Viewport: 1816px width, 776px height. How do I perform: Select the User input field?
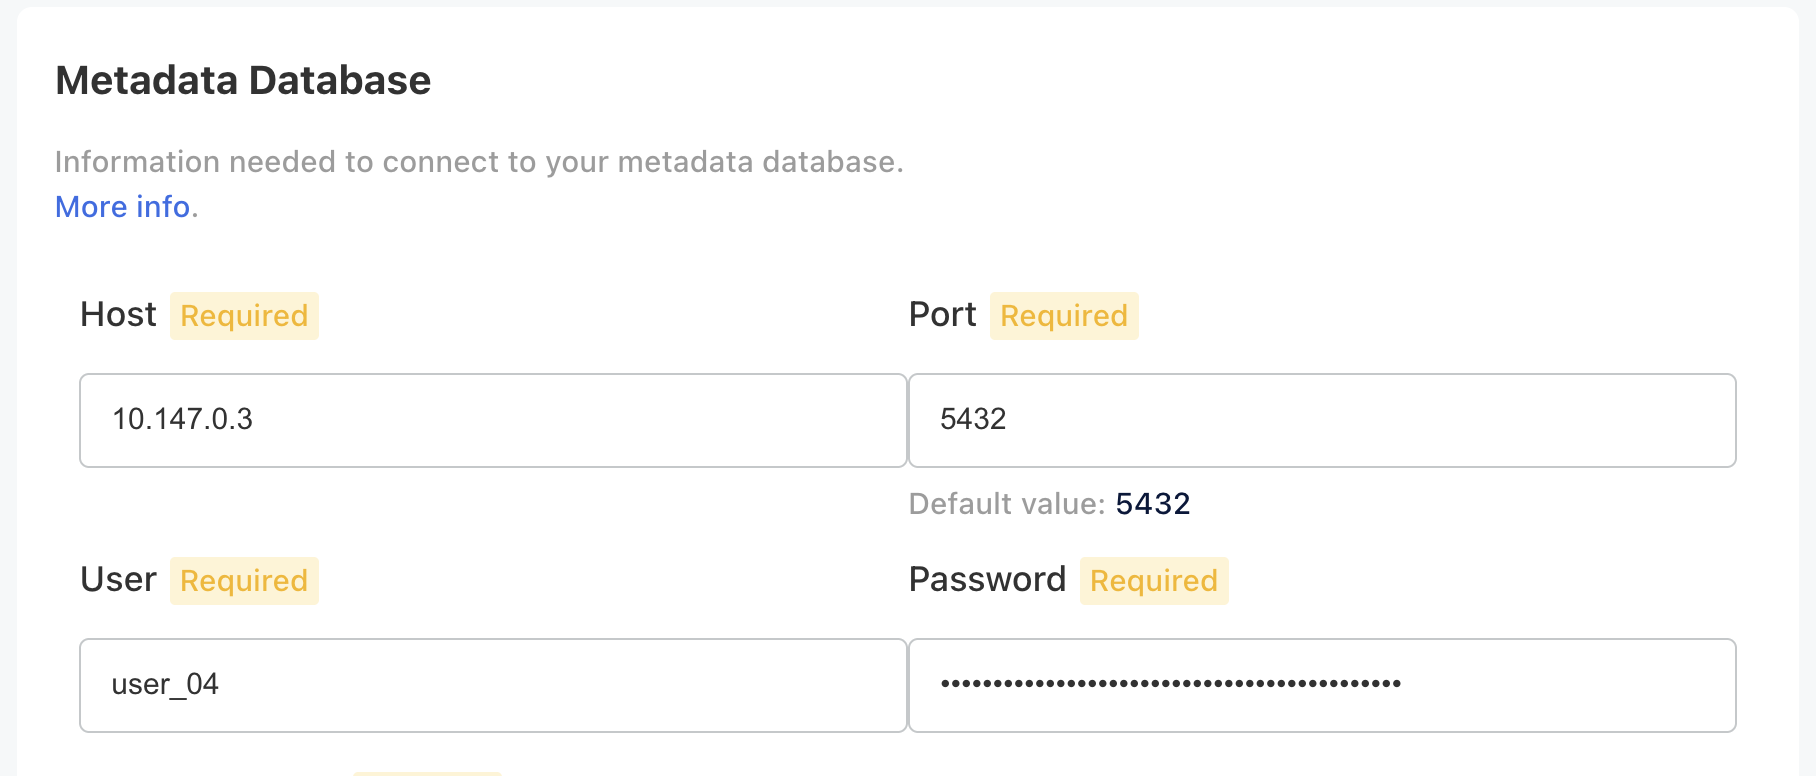492,685
